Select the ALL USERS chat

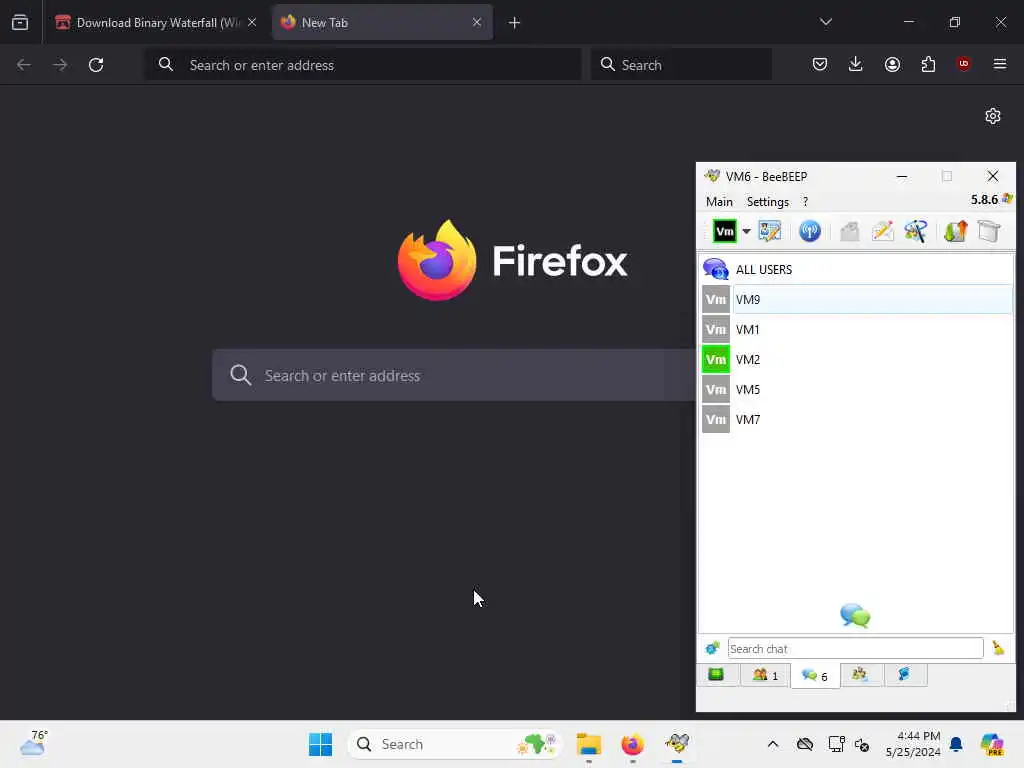point(856,269)
